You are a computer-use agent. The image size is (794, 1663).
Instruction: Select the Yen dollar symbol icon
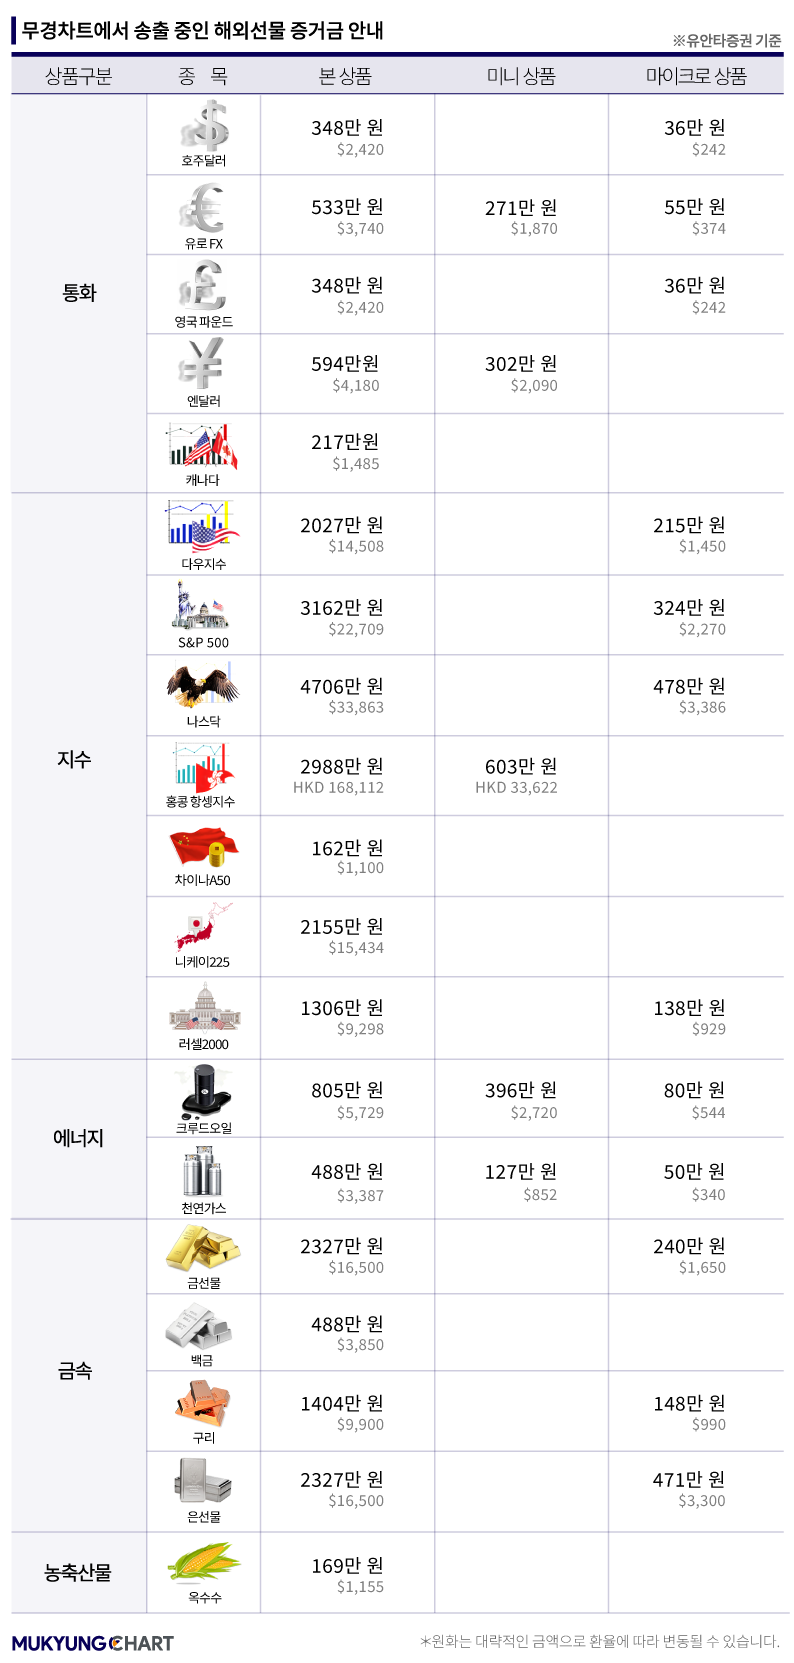pos(202,364)
